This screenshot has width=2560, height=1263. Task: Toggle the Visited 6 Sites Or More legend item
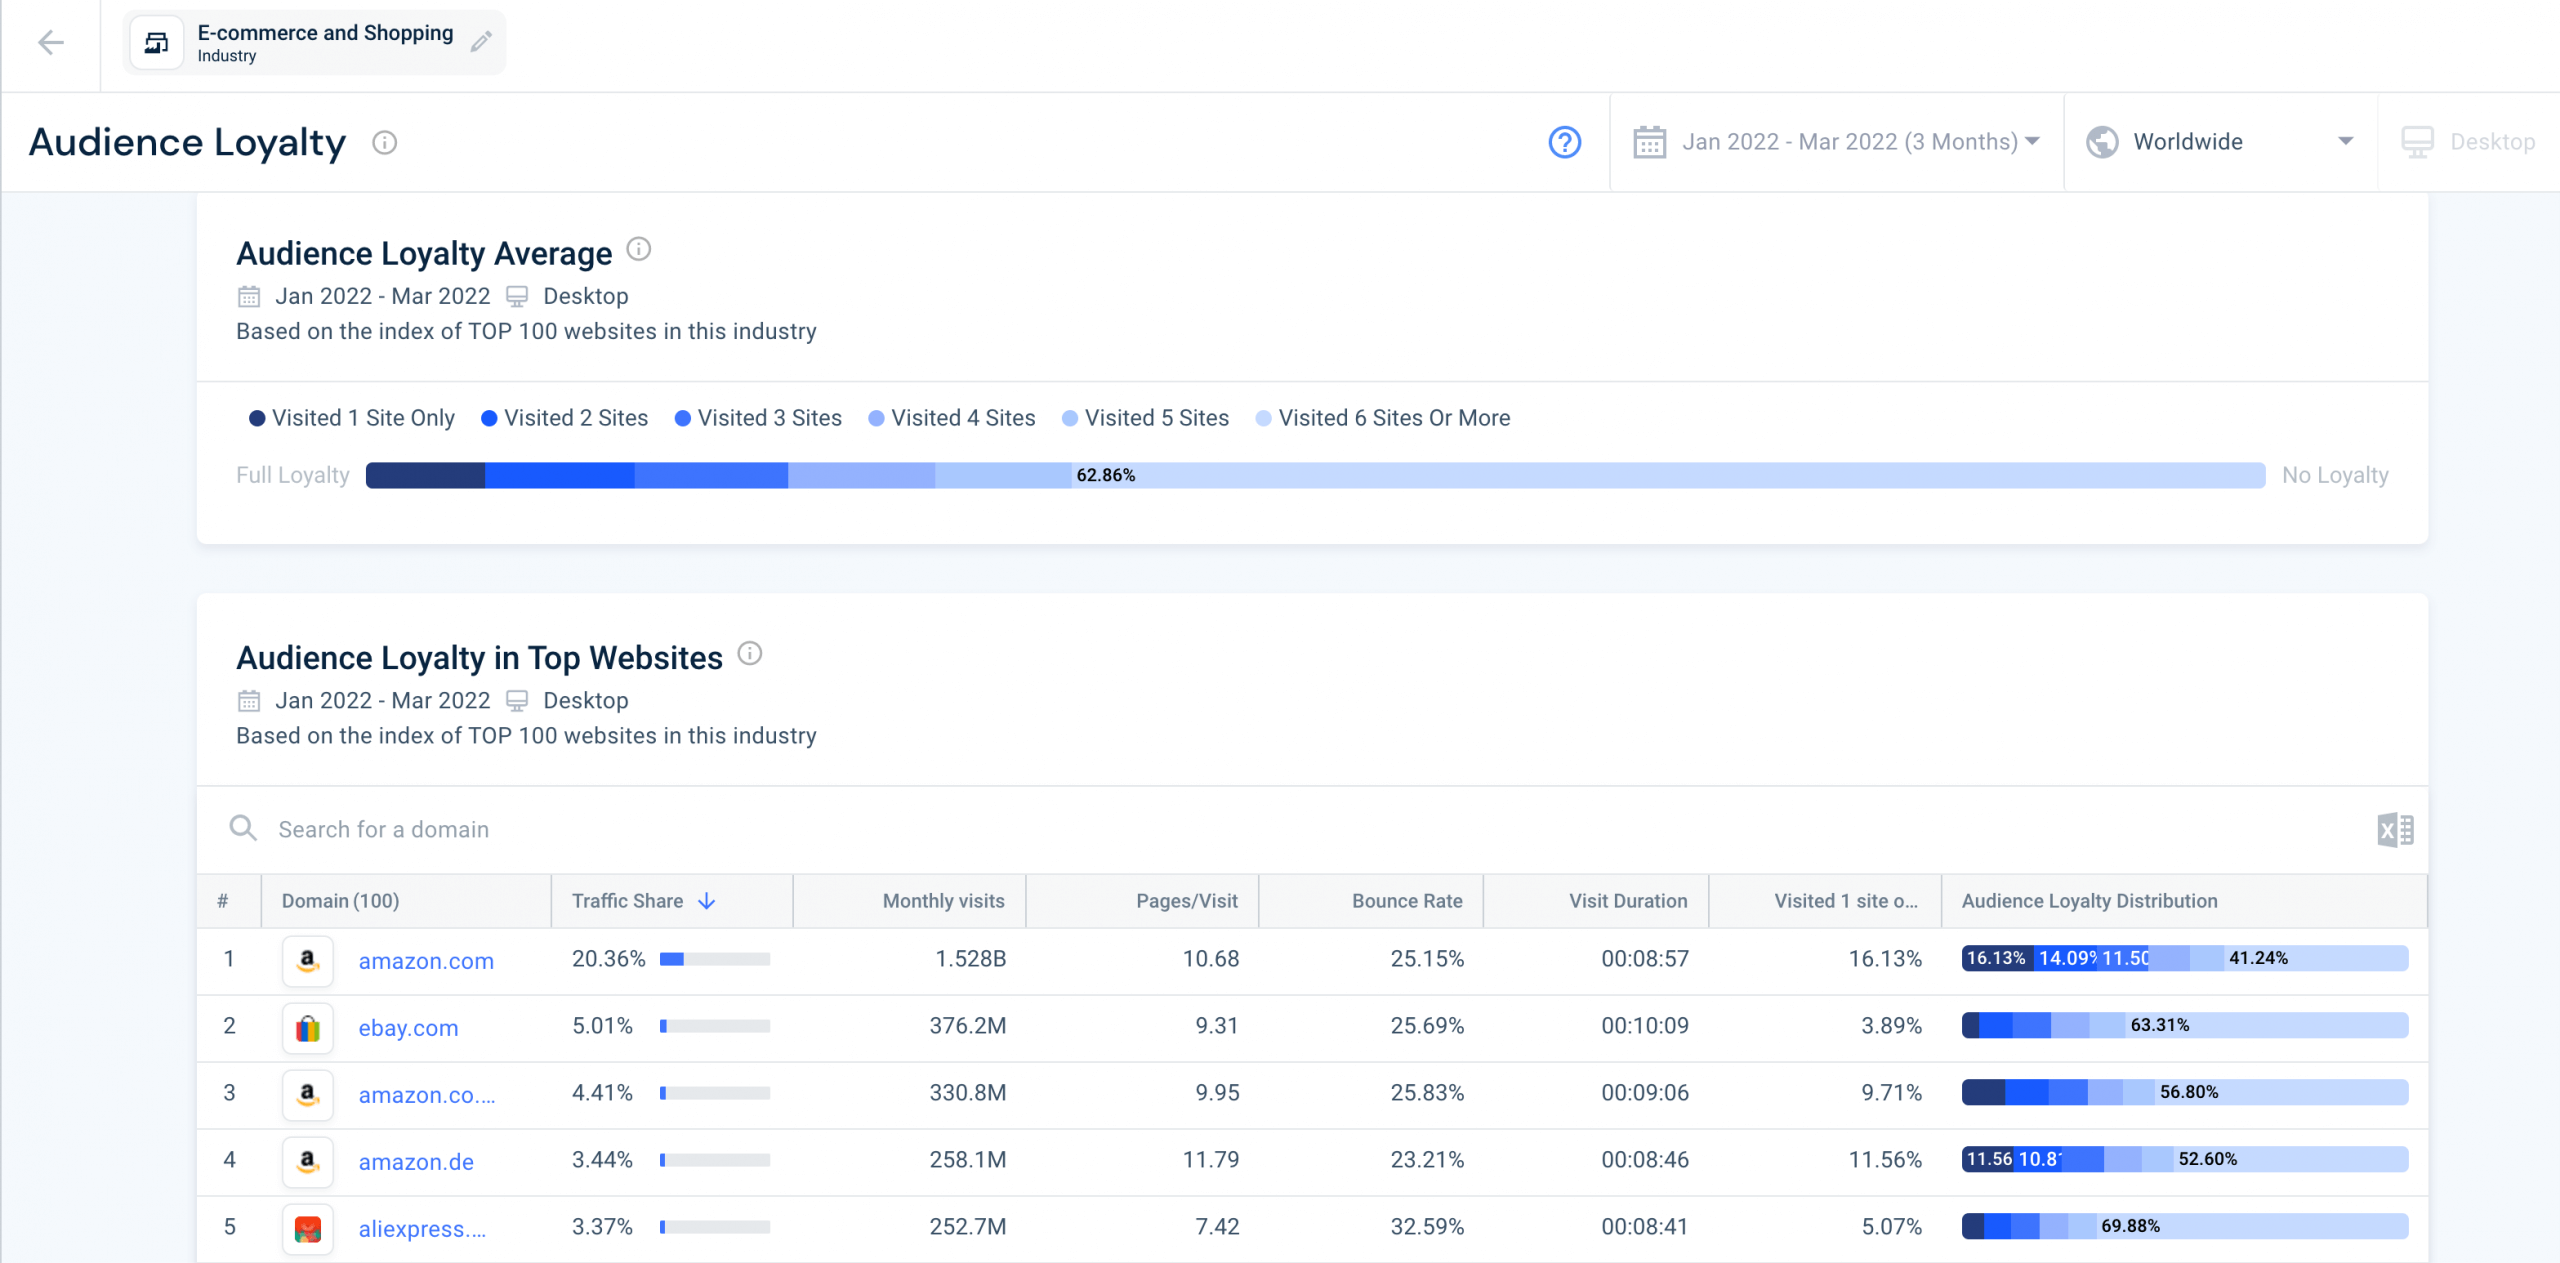click(x=1382, y=417)
